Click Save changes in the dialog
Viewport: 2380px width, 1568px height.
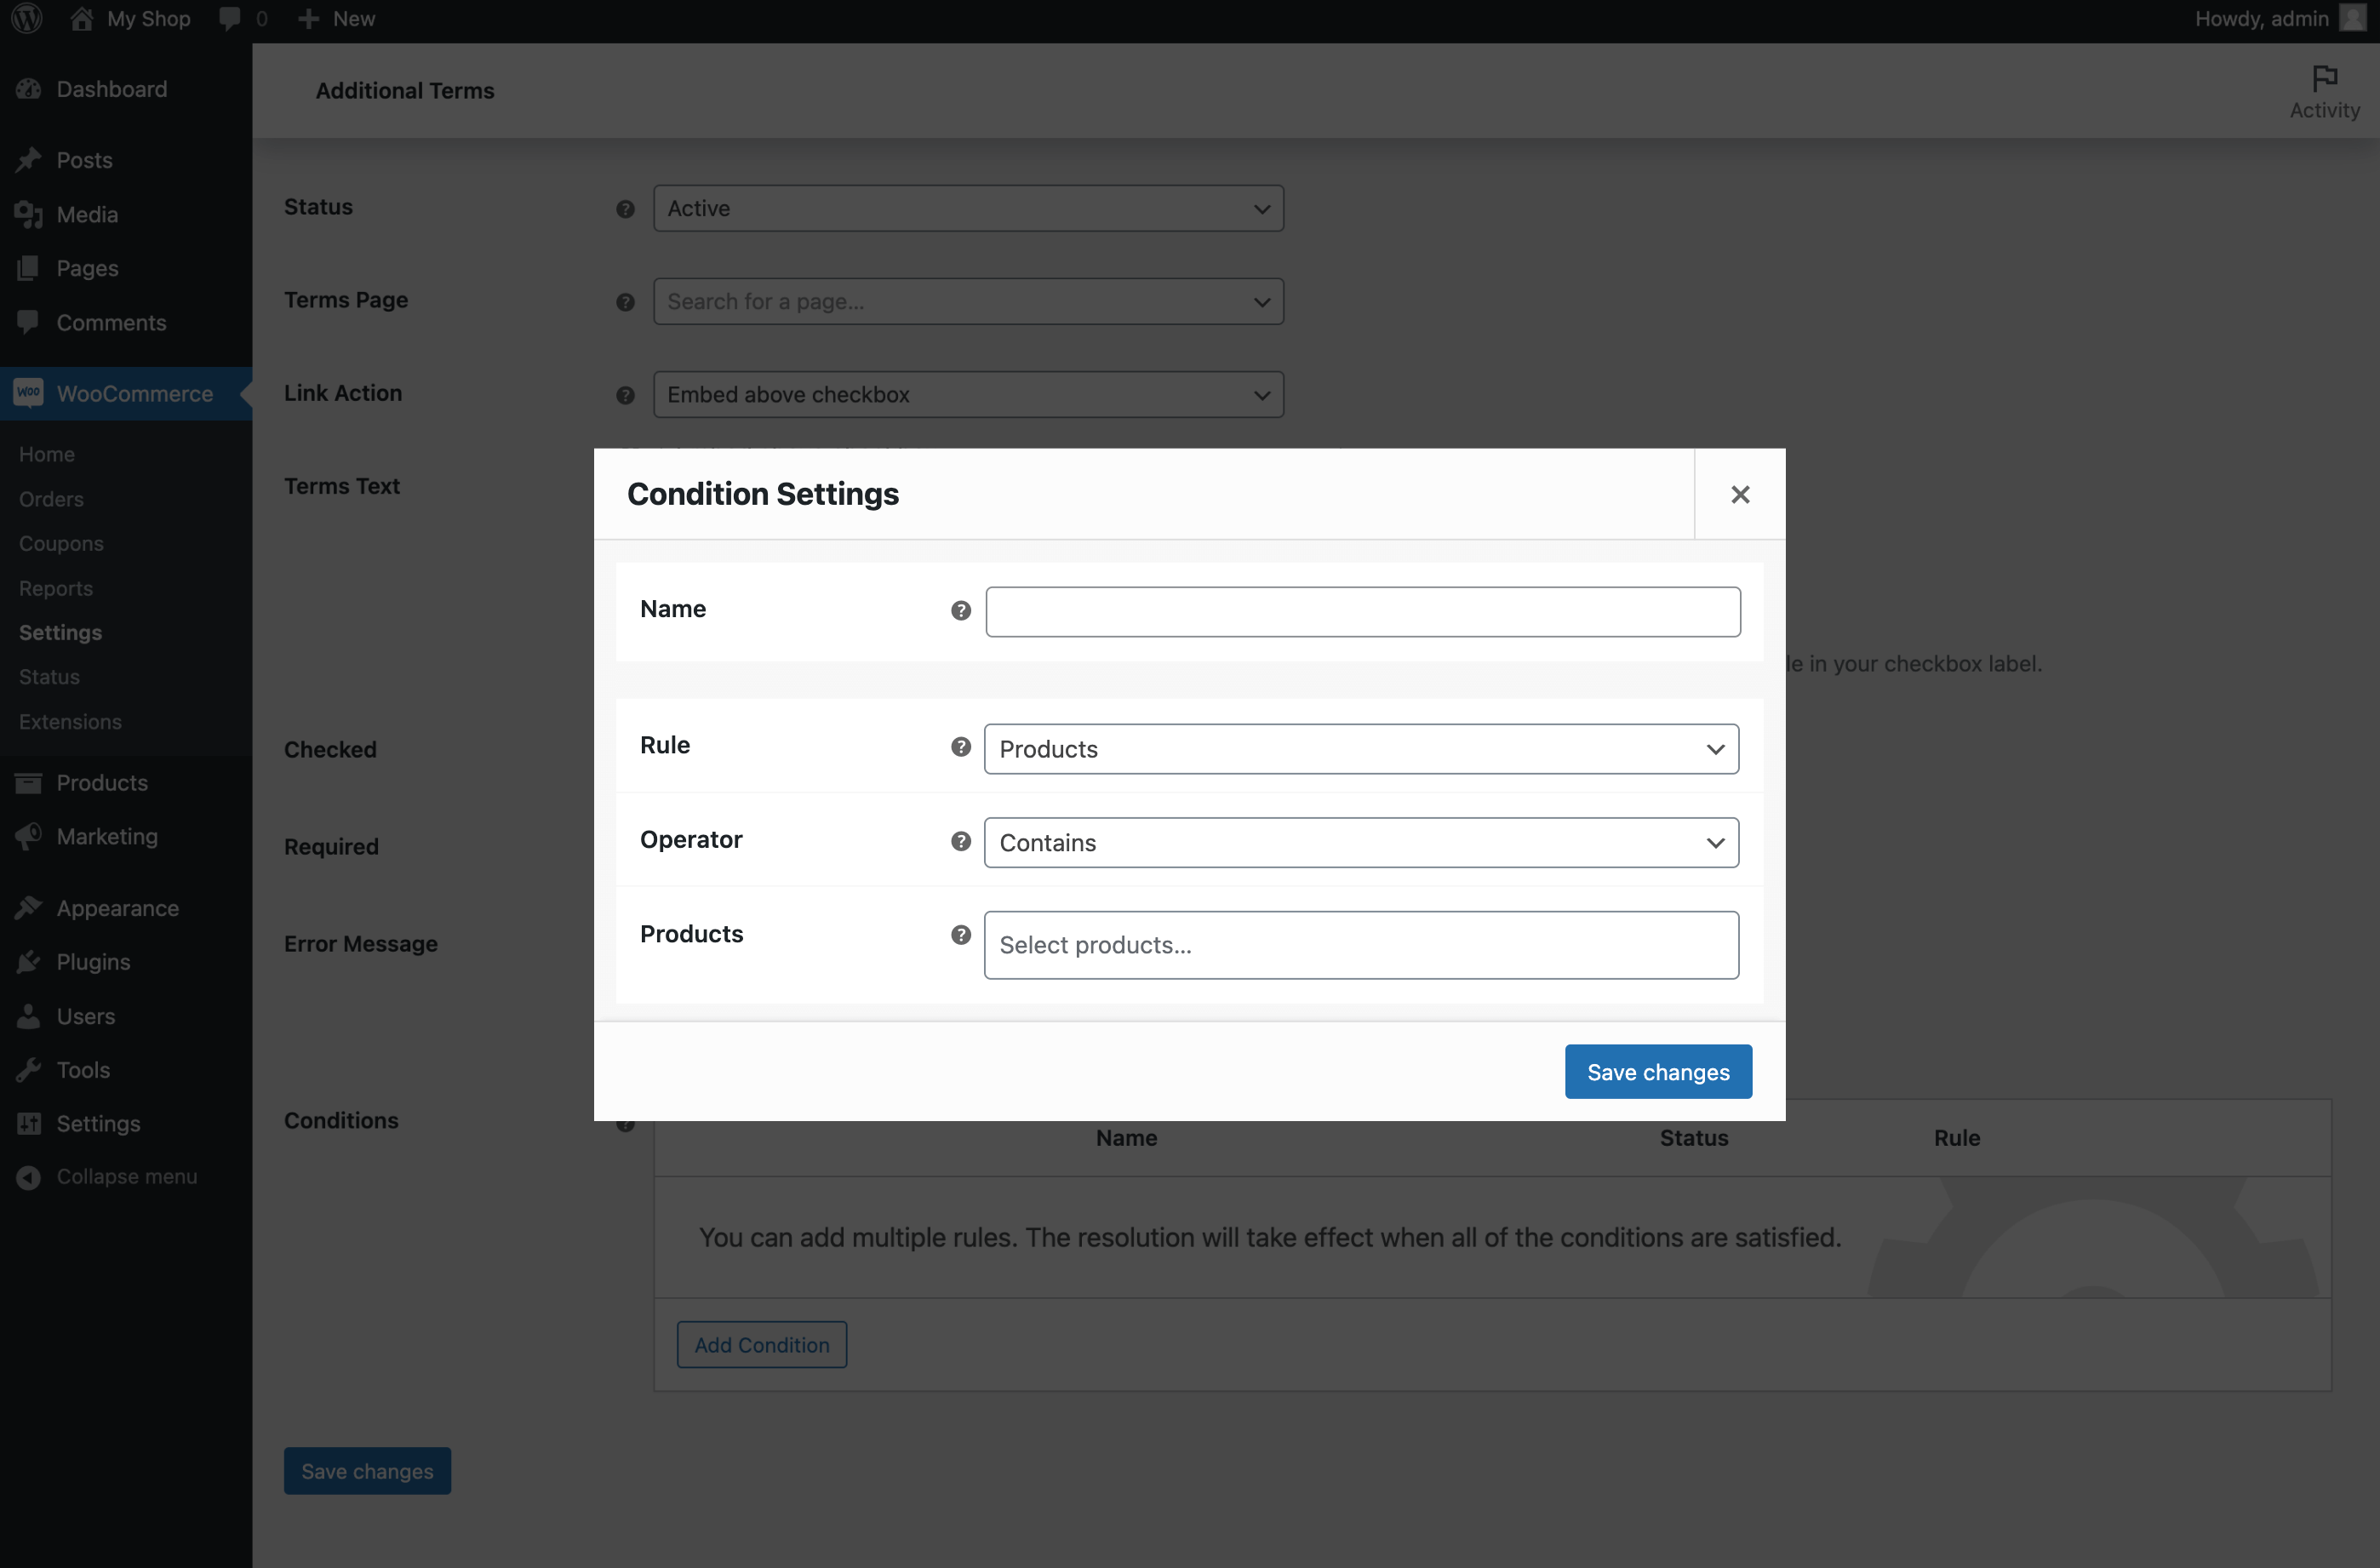click(1657, 1071)
